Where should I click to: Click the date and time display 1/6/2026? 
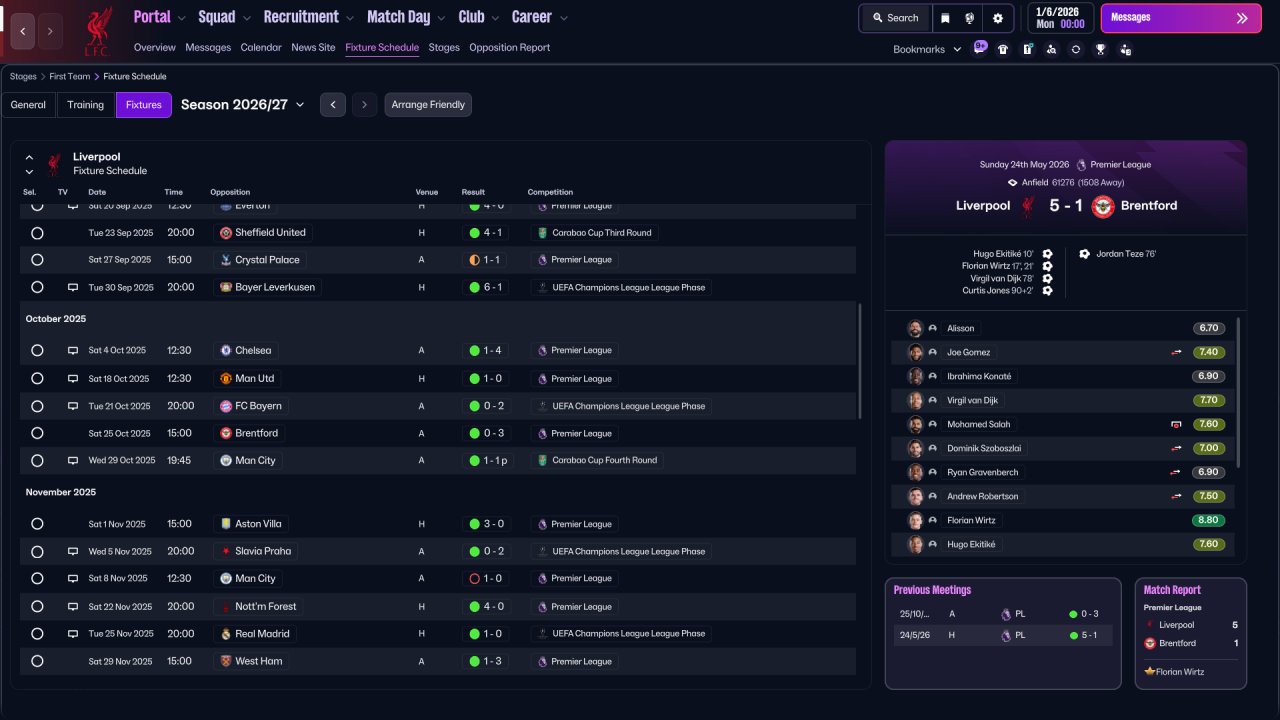(x=1060, y=18)
